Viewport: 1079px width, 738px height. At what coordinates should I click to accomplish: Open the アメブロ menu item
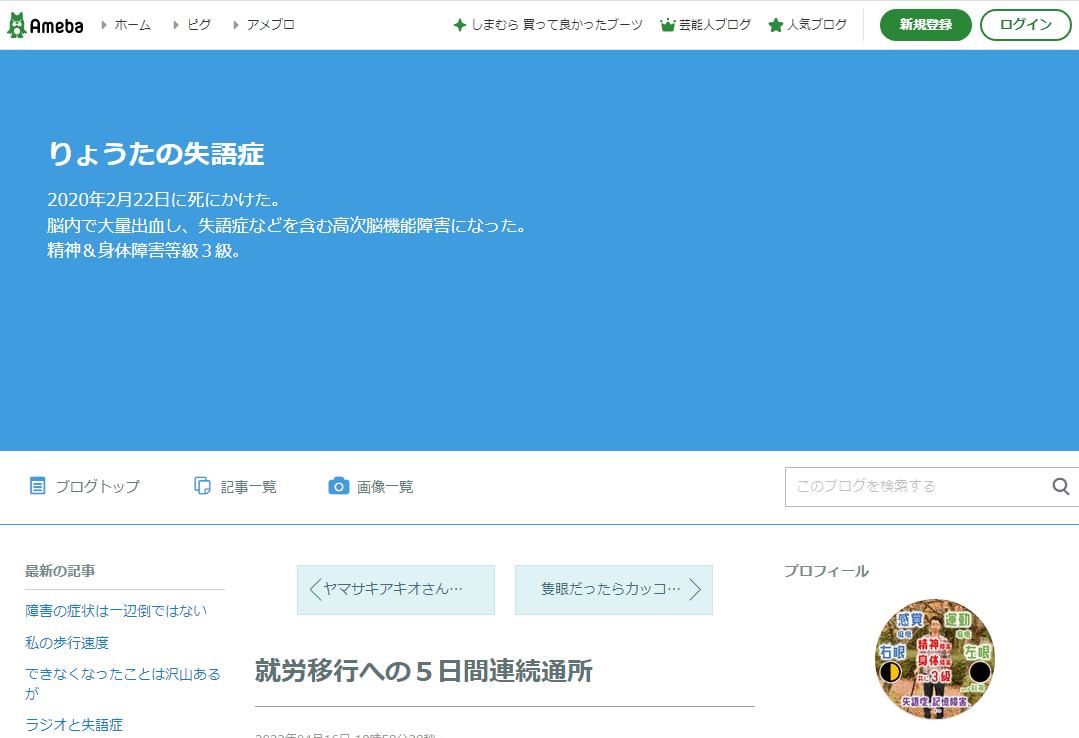pyautogui.click(x=270, y=25)
